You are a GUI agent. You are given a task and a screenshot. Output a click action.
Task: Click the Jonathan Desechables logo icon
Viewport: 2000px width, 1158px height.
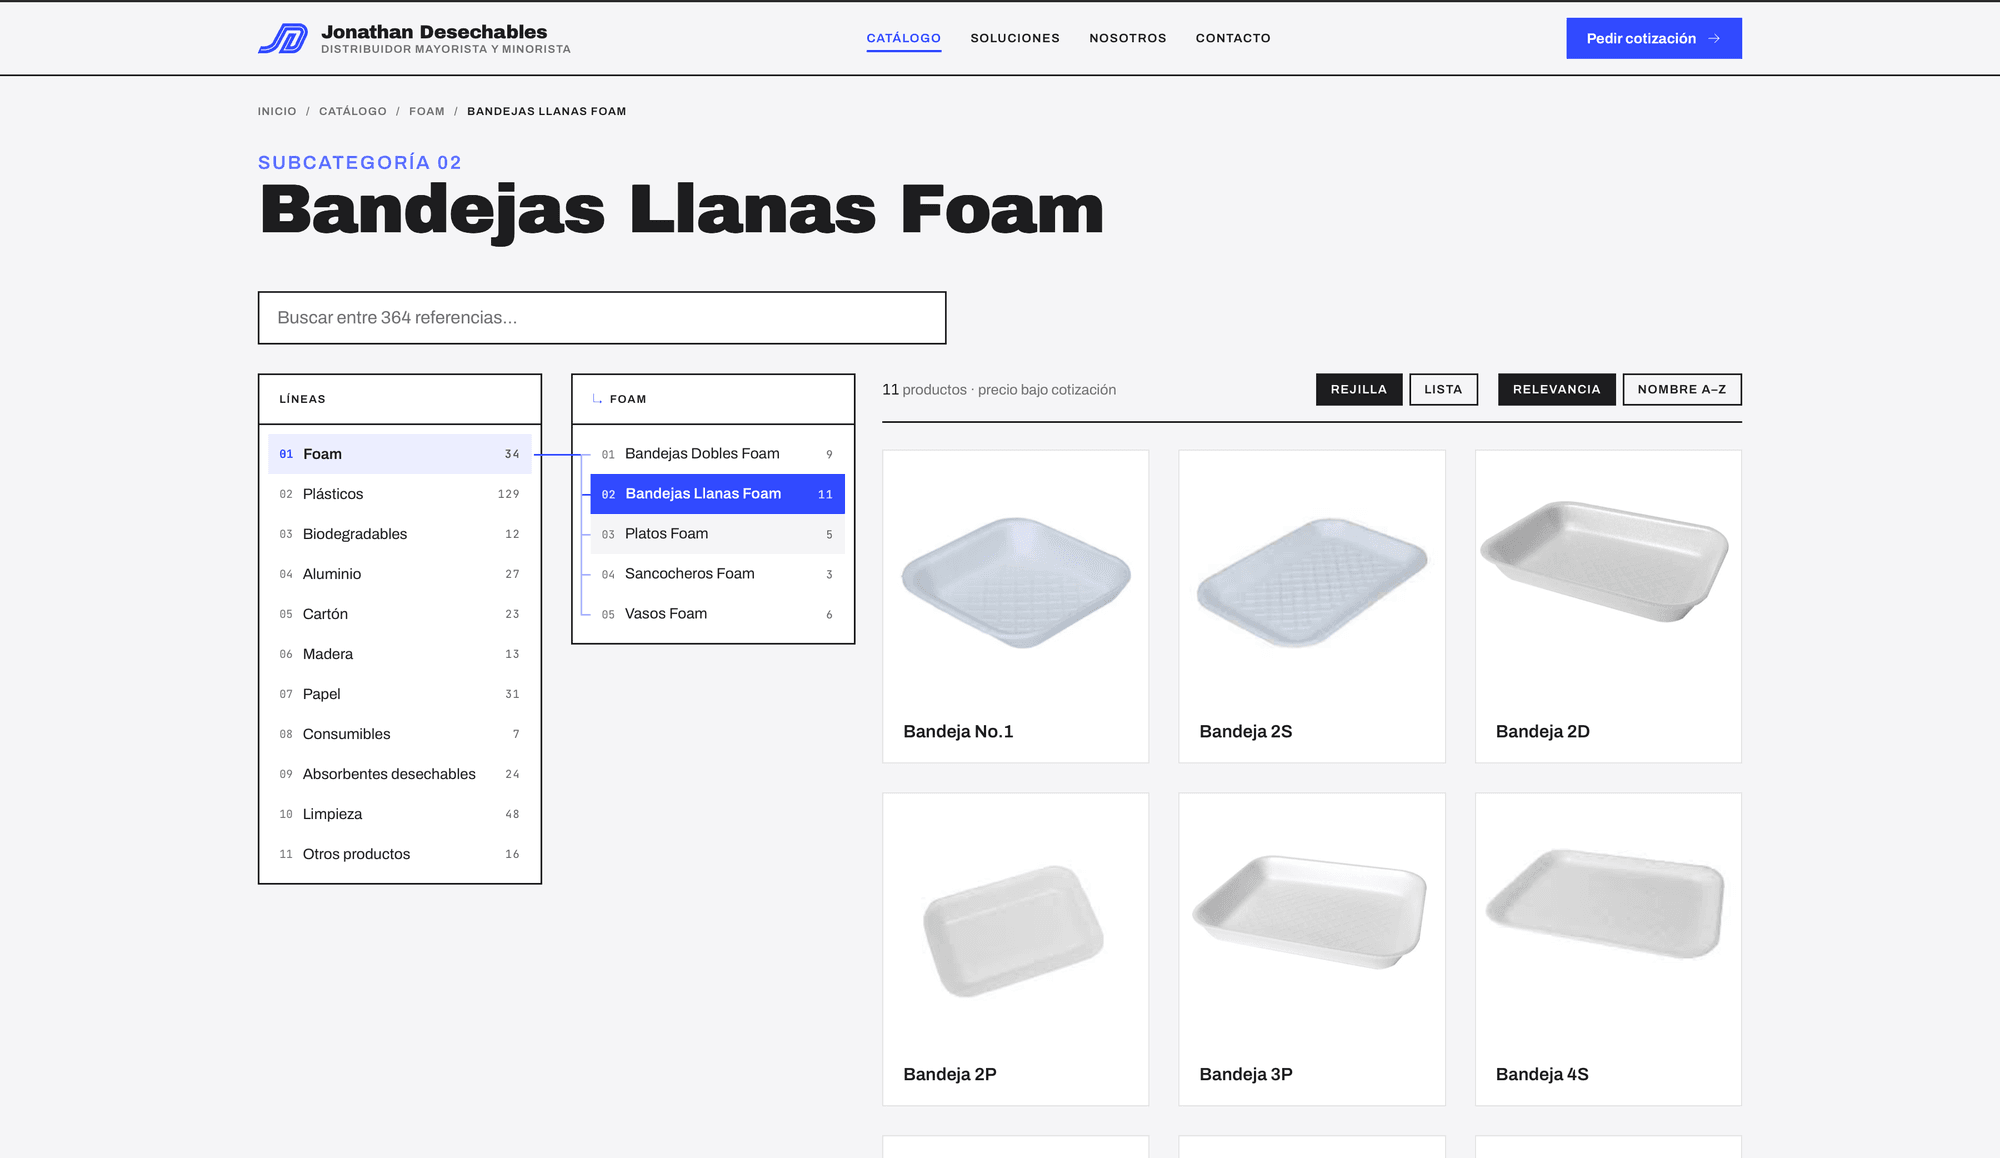point(283,39)
